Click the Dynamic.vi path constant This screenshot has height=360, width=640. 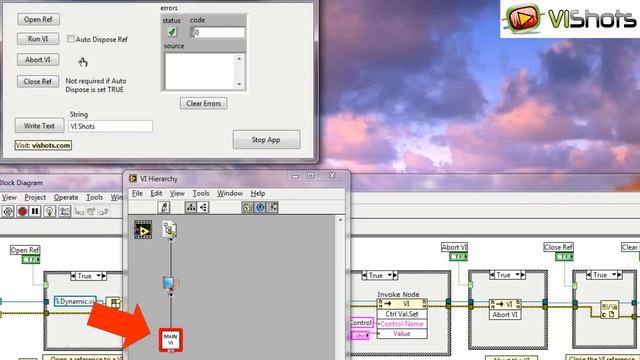point(76,302)
